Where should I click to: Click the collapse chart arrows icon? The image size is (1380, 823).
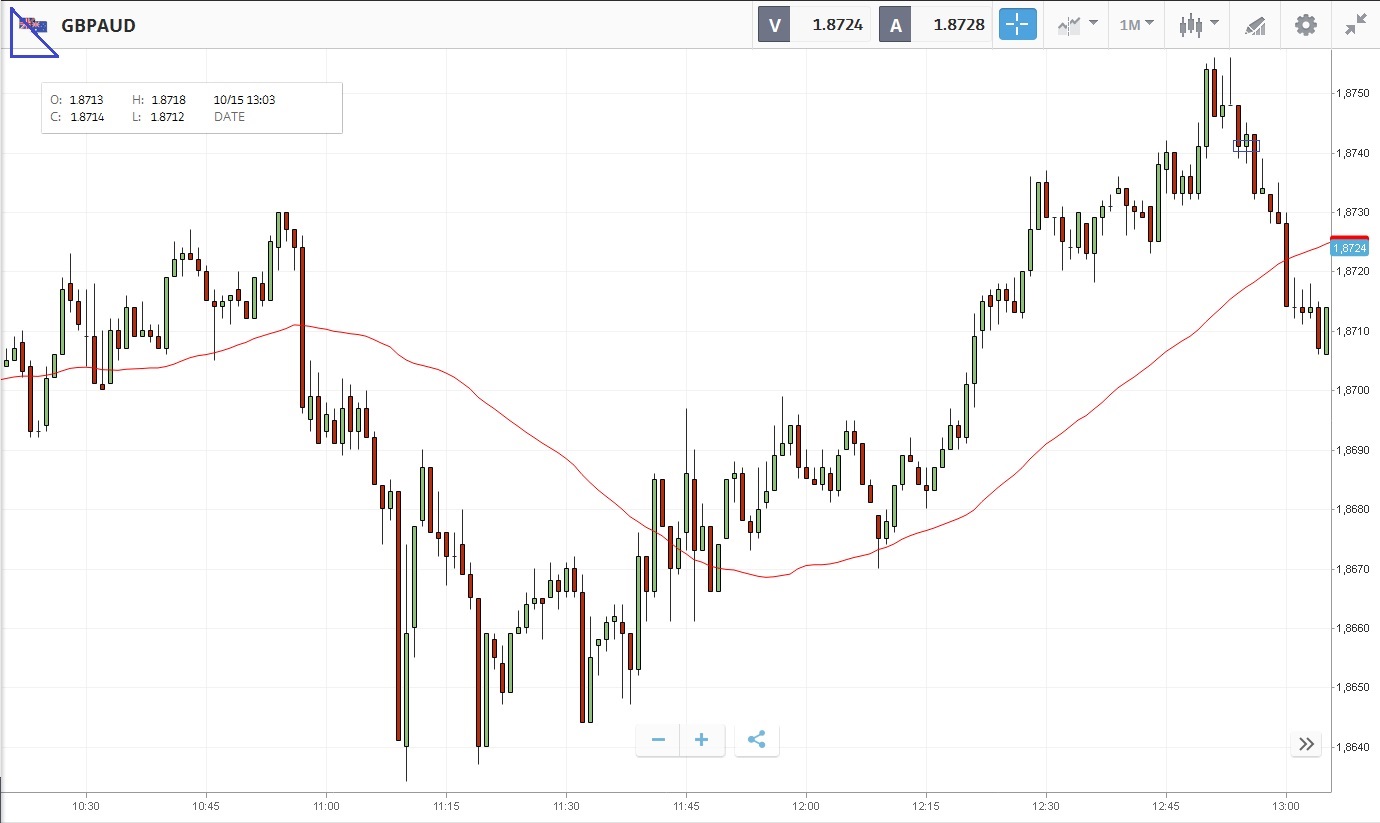[1355, 25]
